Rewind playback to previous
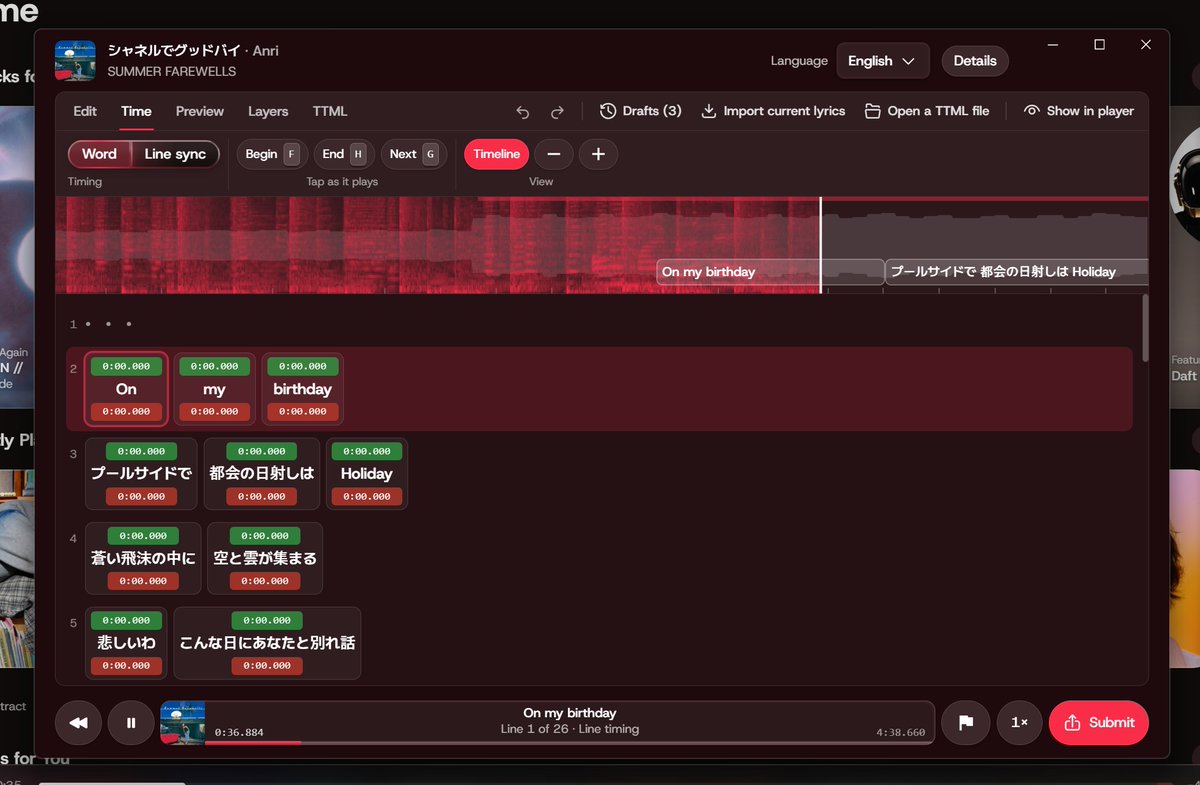The width and height of the screenshot is (1200, 785). [x=78, y=723]
